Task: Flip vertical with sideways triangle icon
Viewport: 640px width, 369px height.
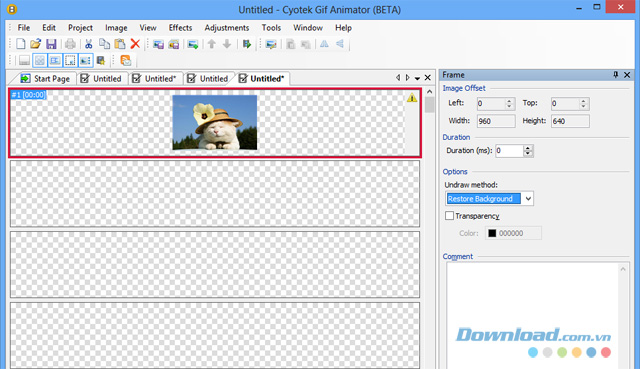Action: [x=340, y=44]
